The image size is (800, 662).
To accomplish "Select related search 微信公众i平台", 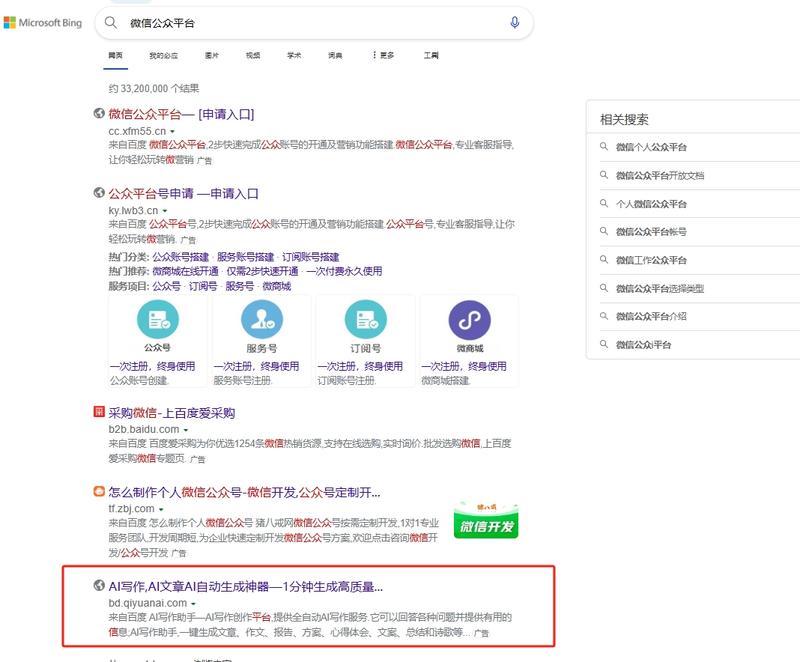I will 643,345.
